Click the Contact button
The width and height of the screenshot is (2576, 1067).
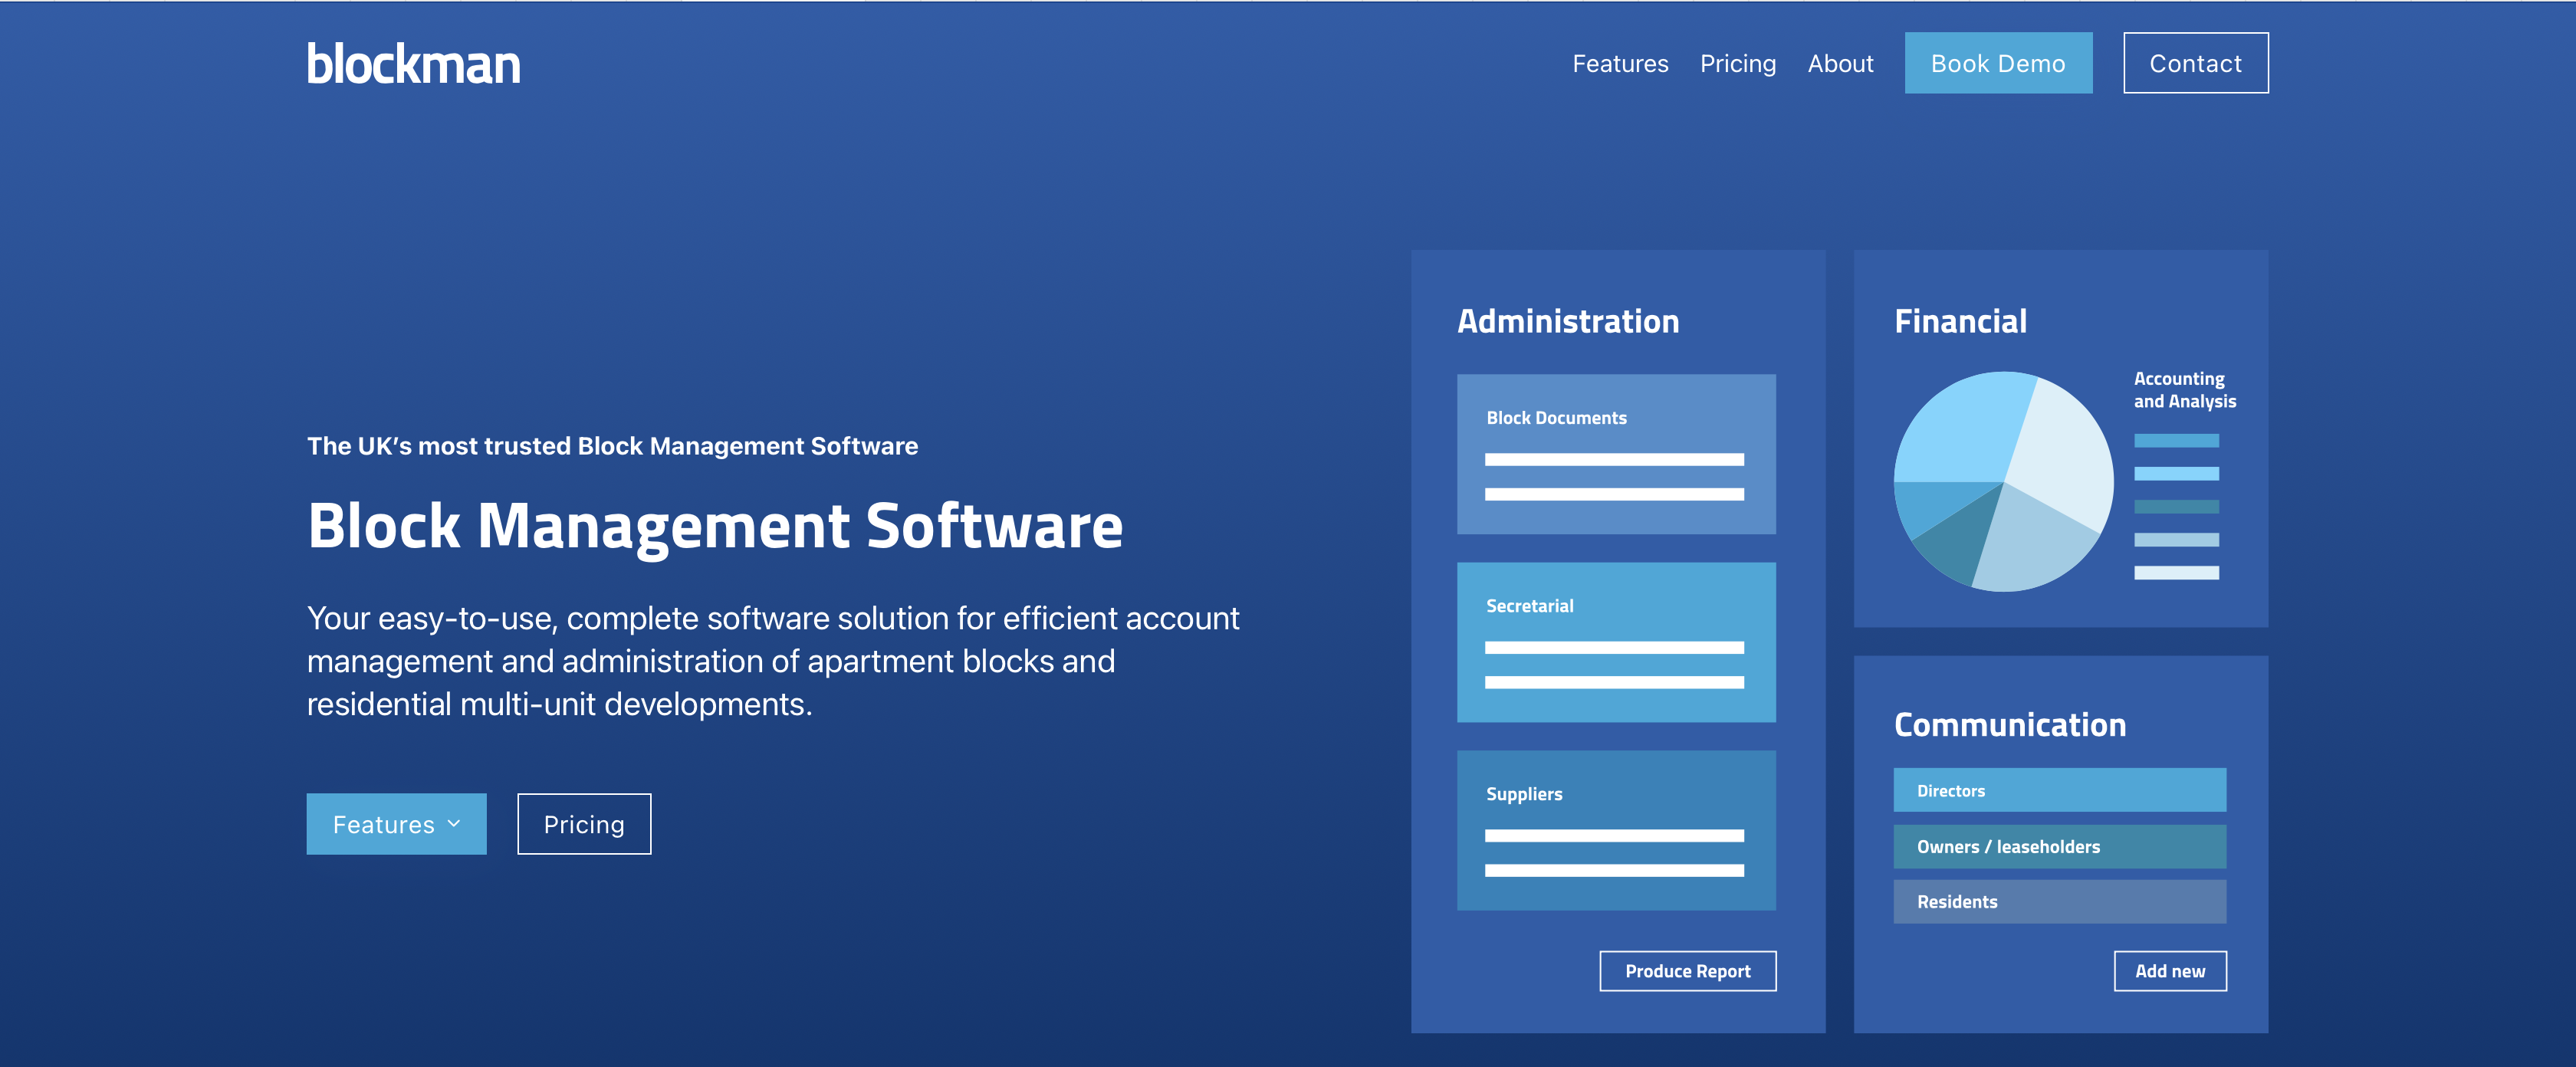click(x=2195, y=63)
